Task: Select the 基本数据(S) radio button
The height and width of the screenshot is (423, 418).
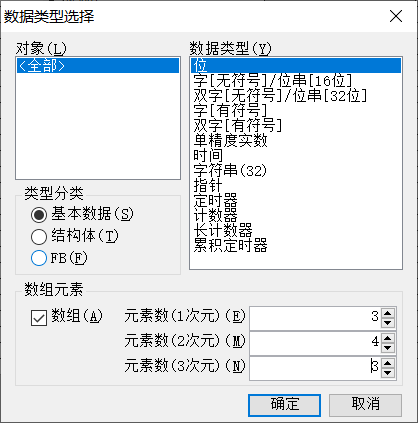Action: click(x=39, y=215)
